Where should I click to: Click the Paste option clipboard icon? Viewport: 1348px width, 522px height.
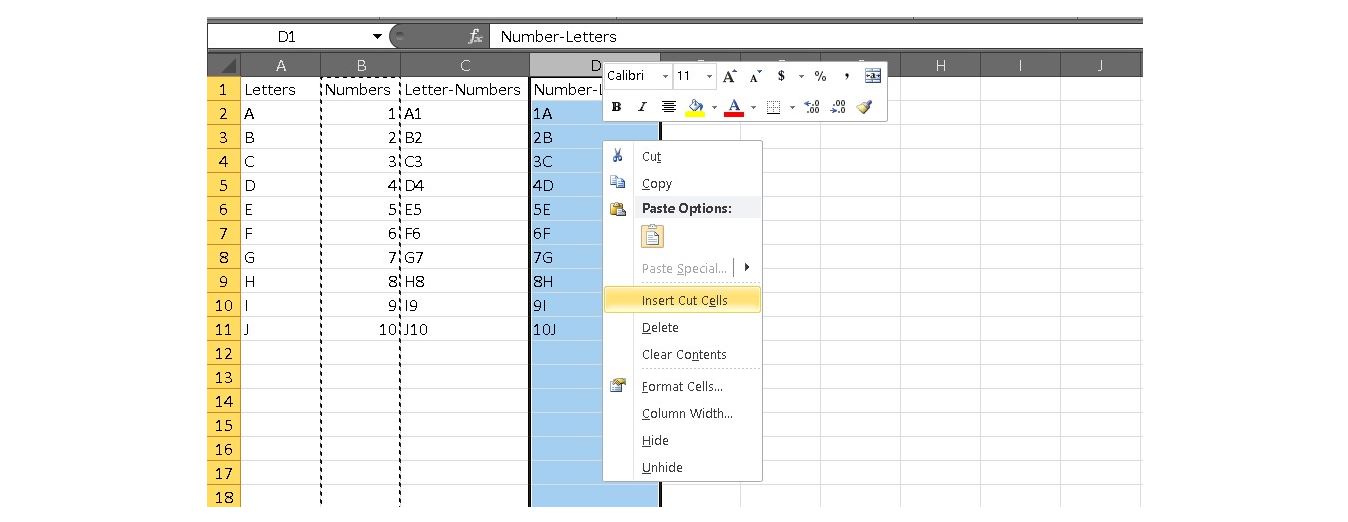coord(652,236)
